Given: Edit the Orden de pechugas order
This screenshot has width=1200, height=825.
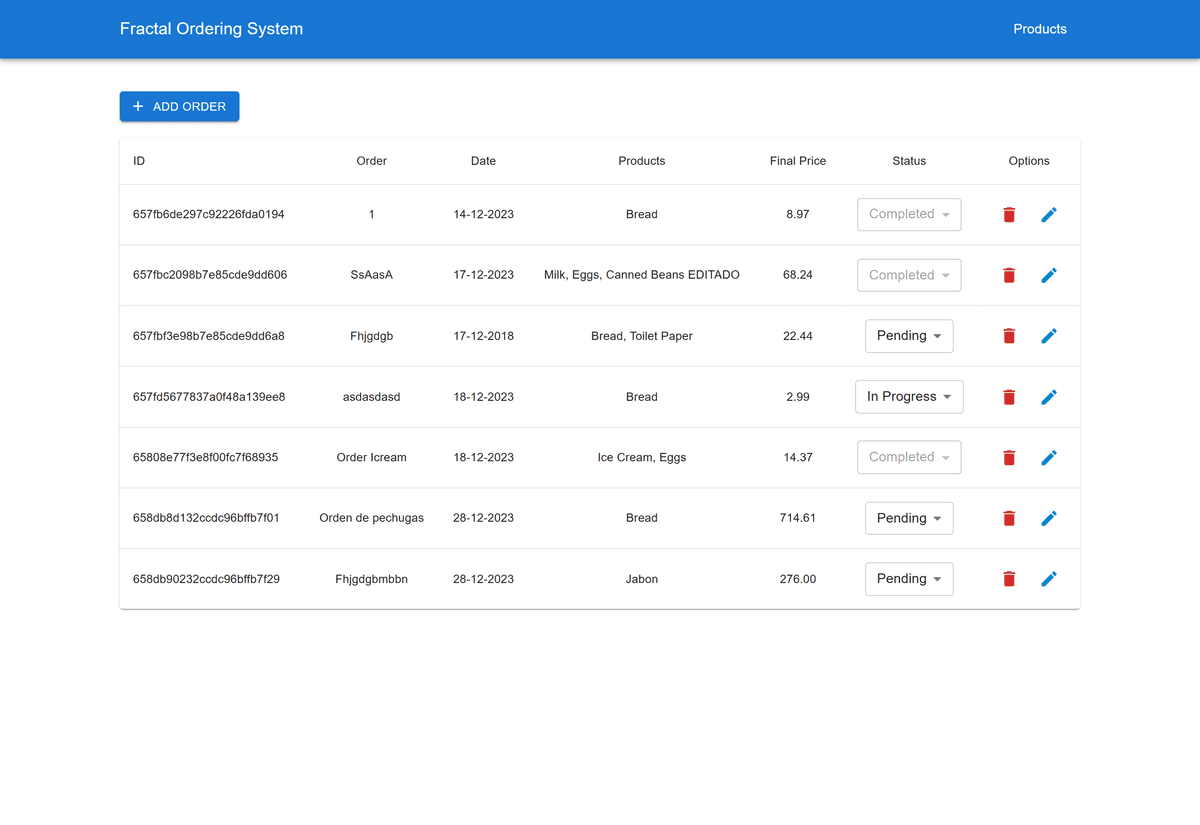Looking at the screenshot, I should [x=1049, y=518].
